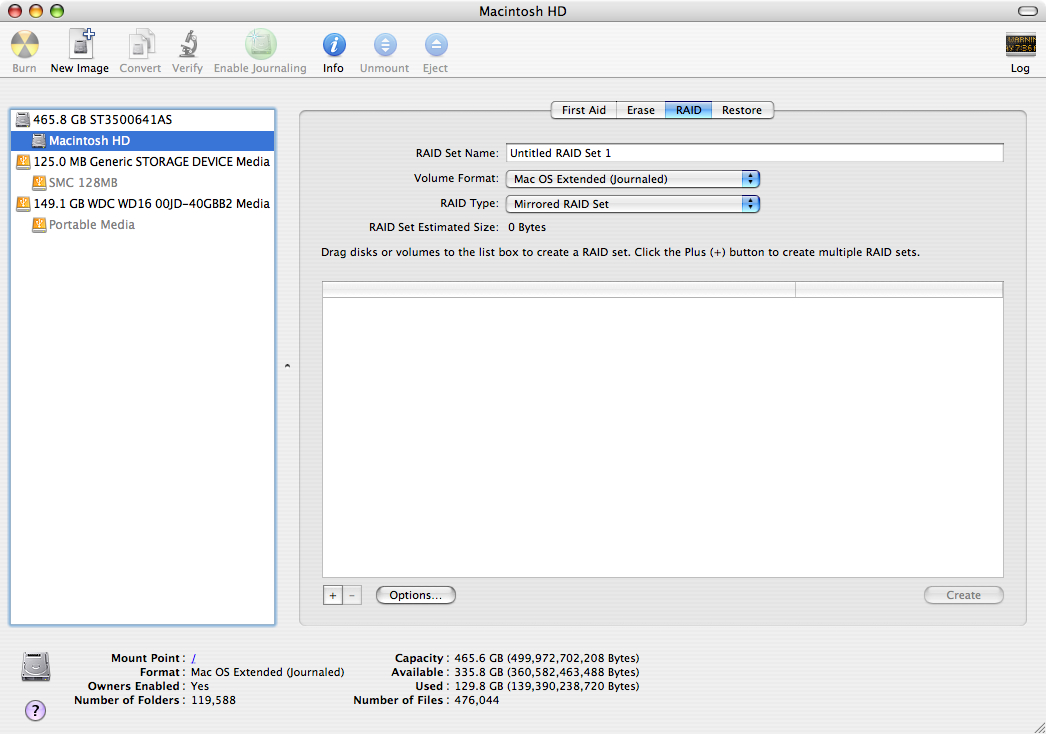The image size is (1046, 734).
Task: Click the Convert toolbar icon
Action: coord(140,46)
